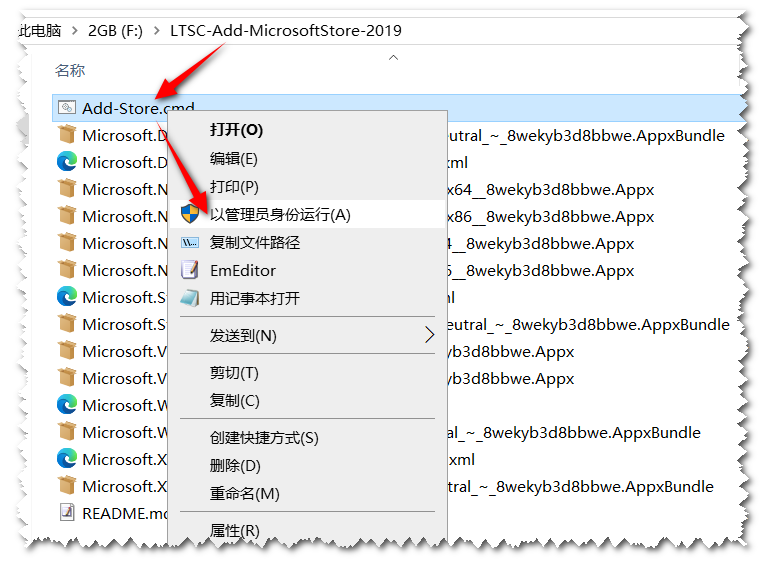Navigate to 此电脑 in the address bar

[40, 30]
